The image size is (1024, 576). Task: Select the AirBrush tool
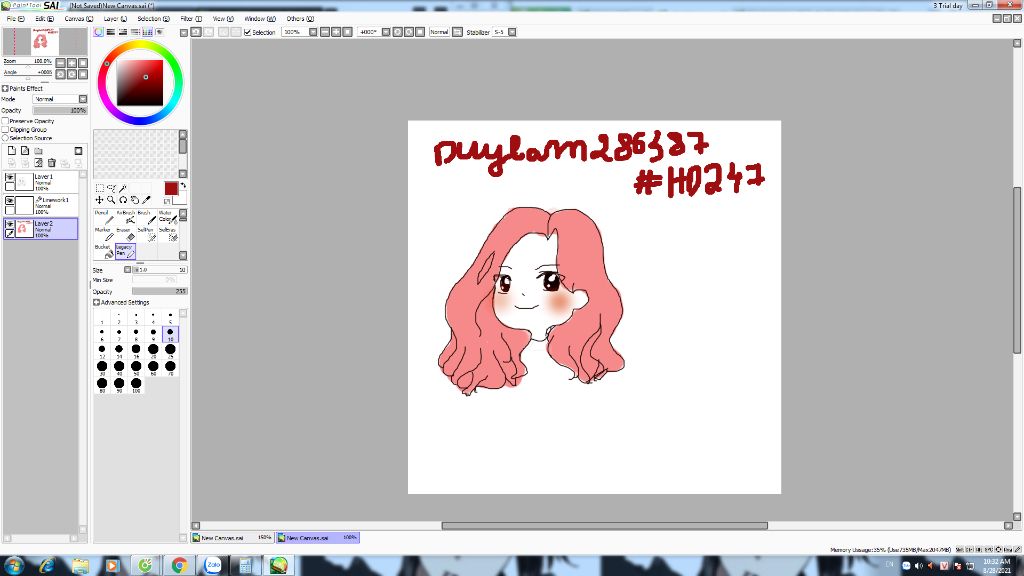[x=125, y=217]
